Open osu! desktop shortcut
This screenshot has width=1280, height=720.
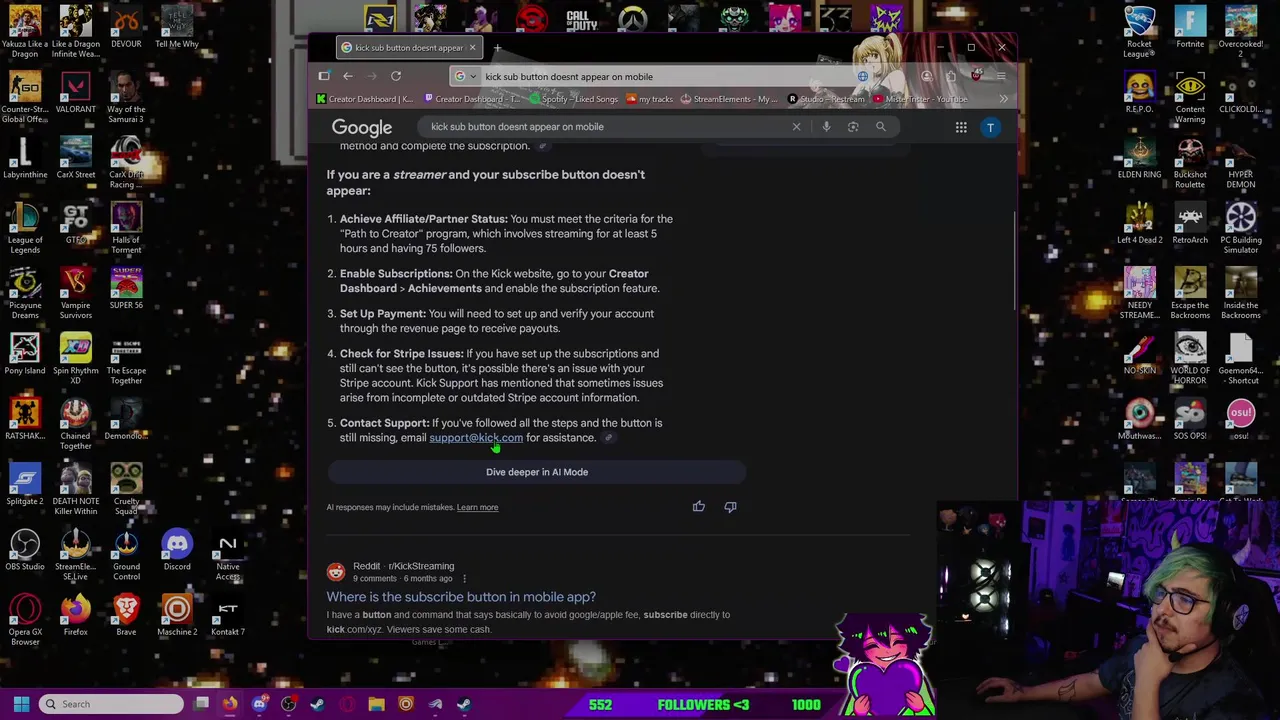pyautogui.click(x=1241, y=419)
